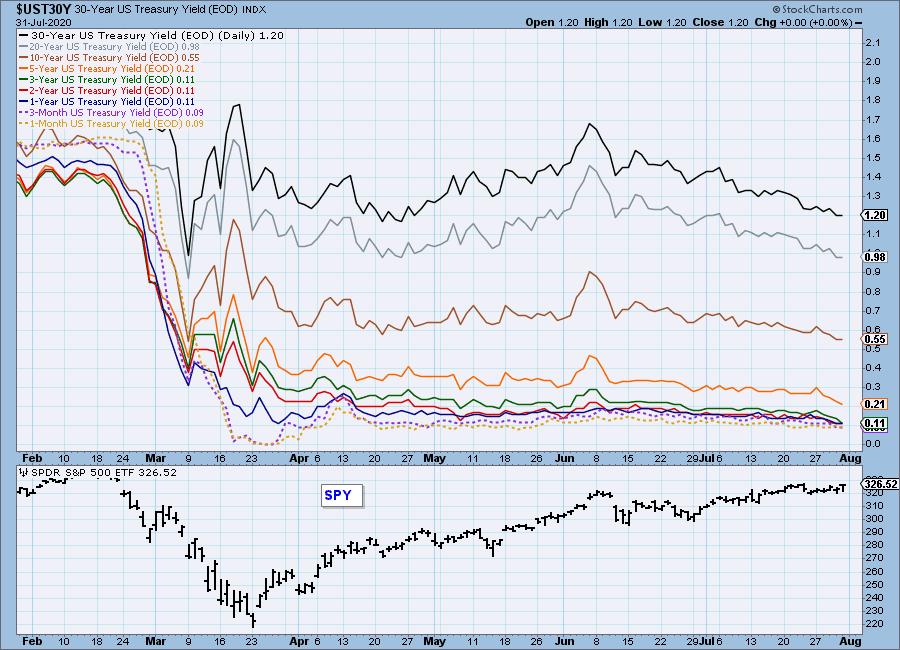
Task: Click the 250 label on SPY price axis
Action: tap(874, 585)
